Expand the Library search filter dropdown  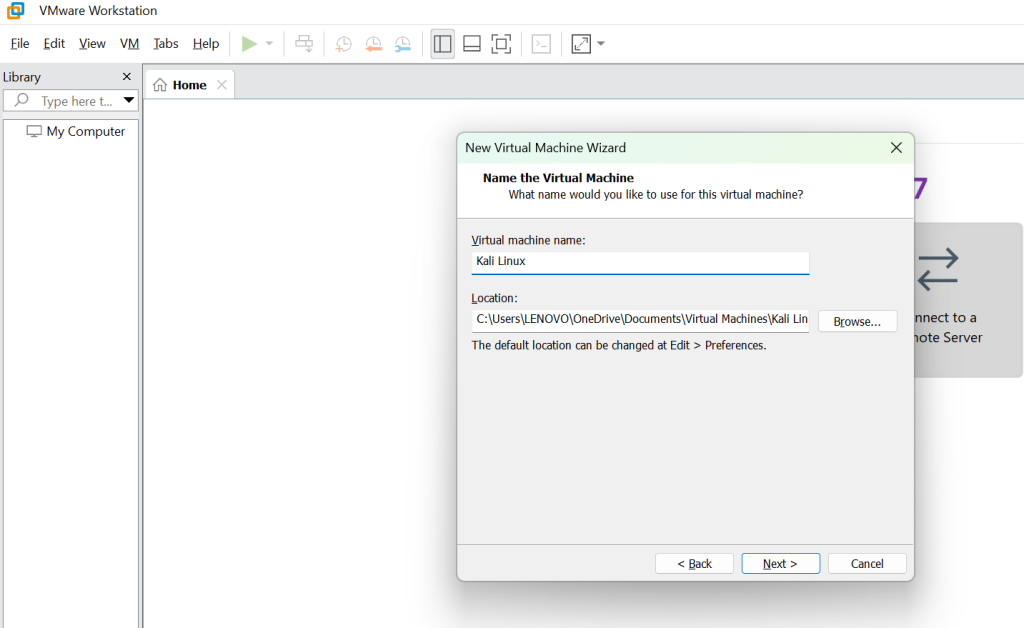point(129,100)
